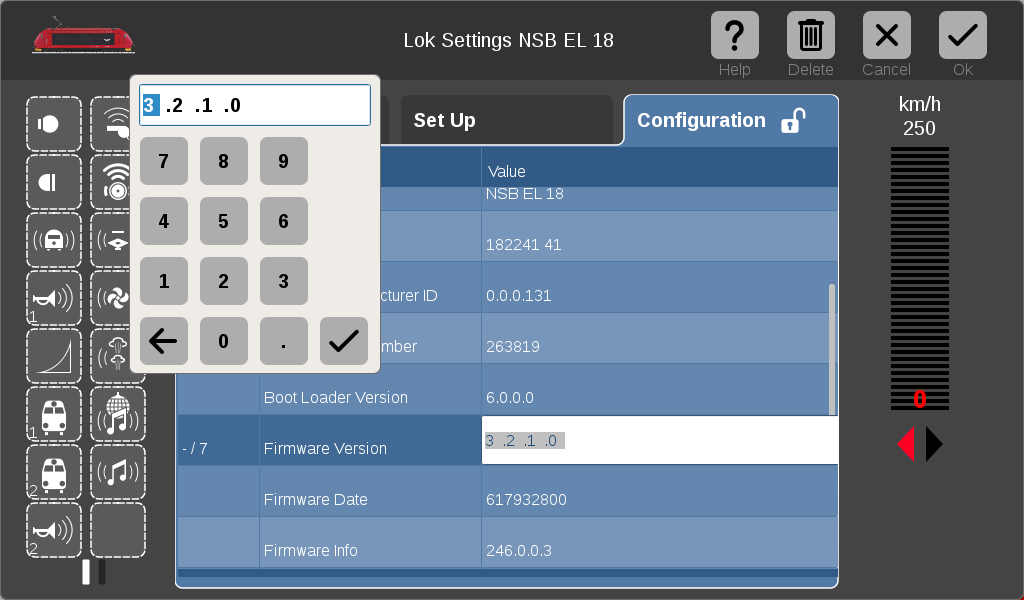1024x600 pixels.
Task: Select the '246.0.0.3' firmware info value
Action: [660, 543]
